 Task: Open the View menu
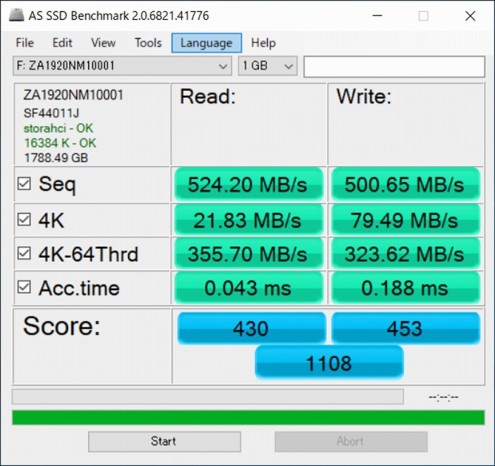(103, 43)
